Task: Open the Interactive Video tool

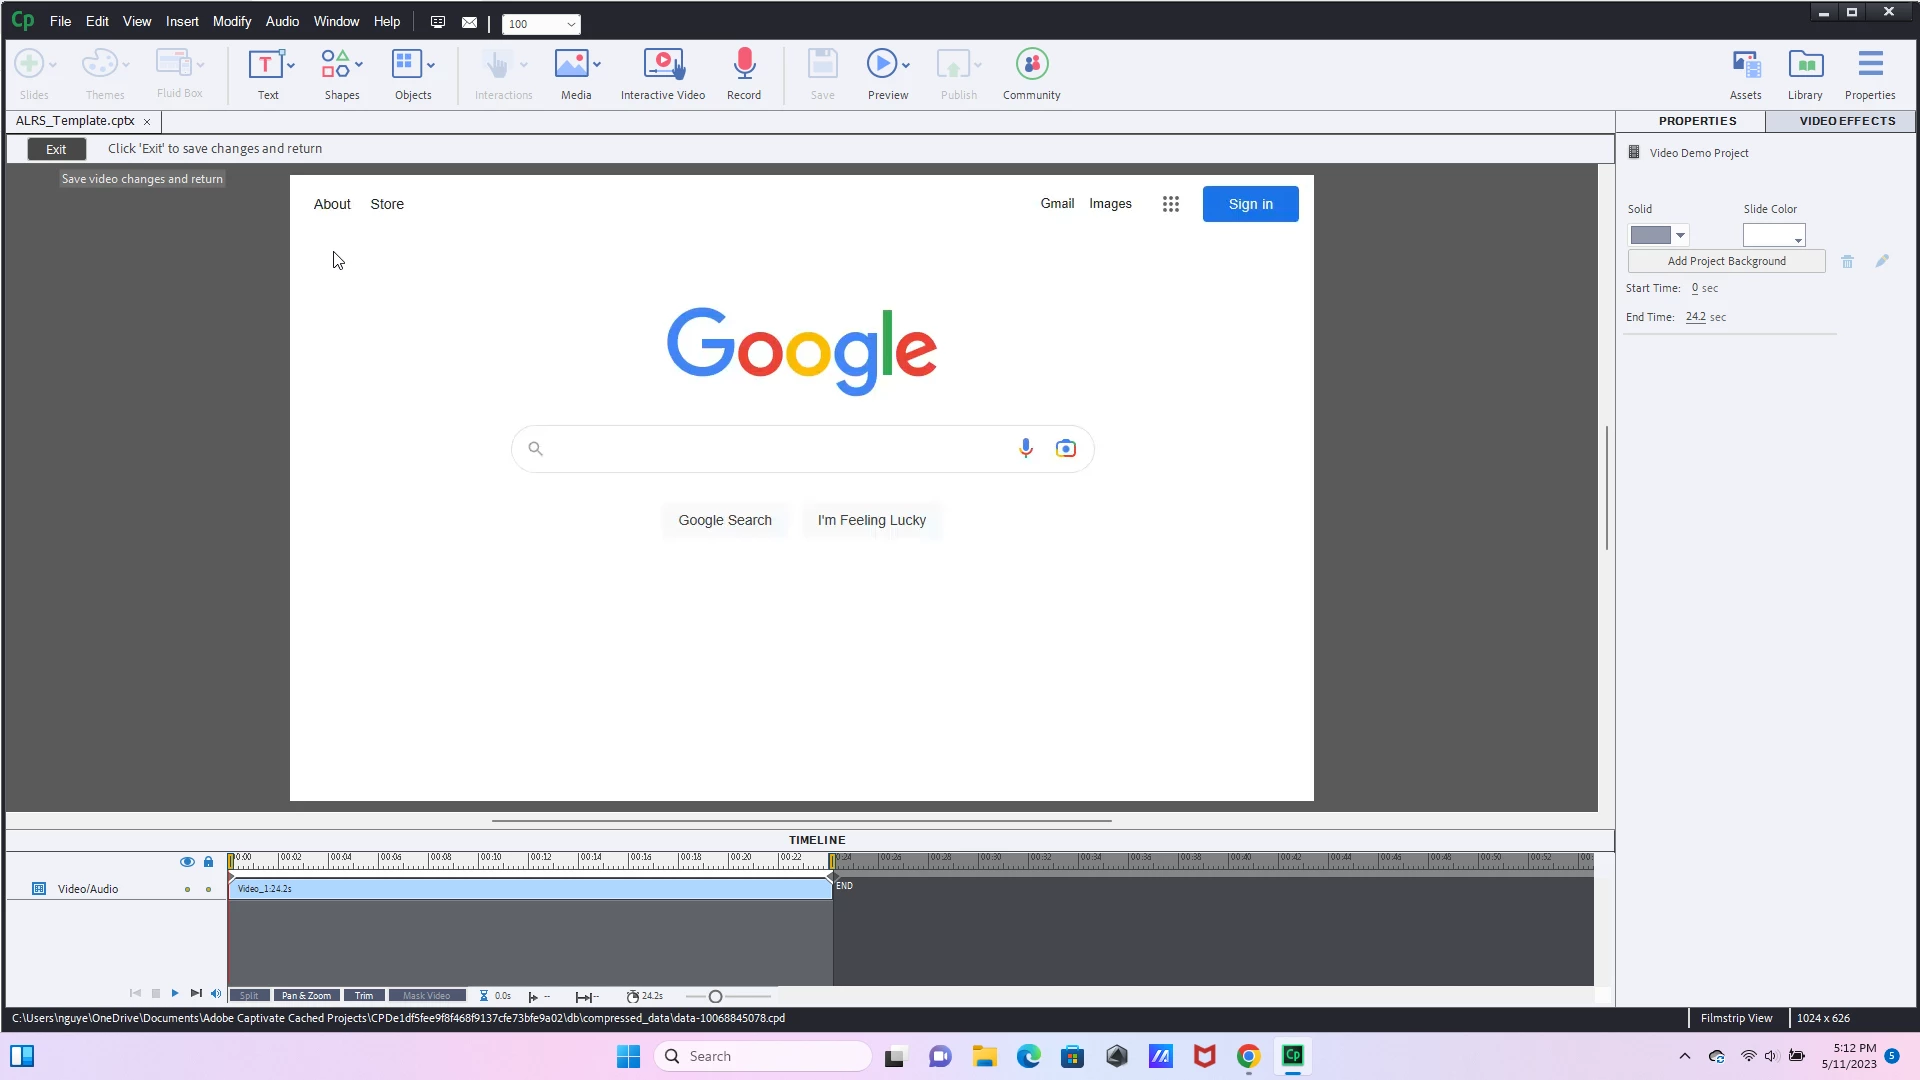Action: pos(662,66)
